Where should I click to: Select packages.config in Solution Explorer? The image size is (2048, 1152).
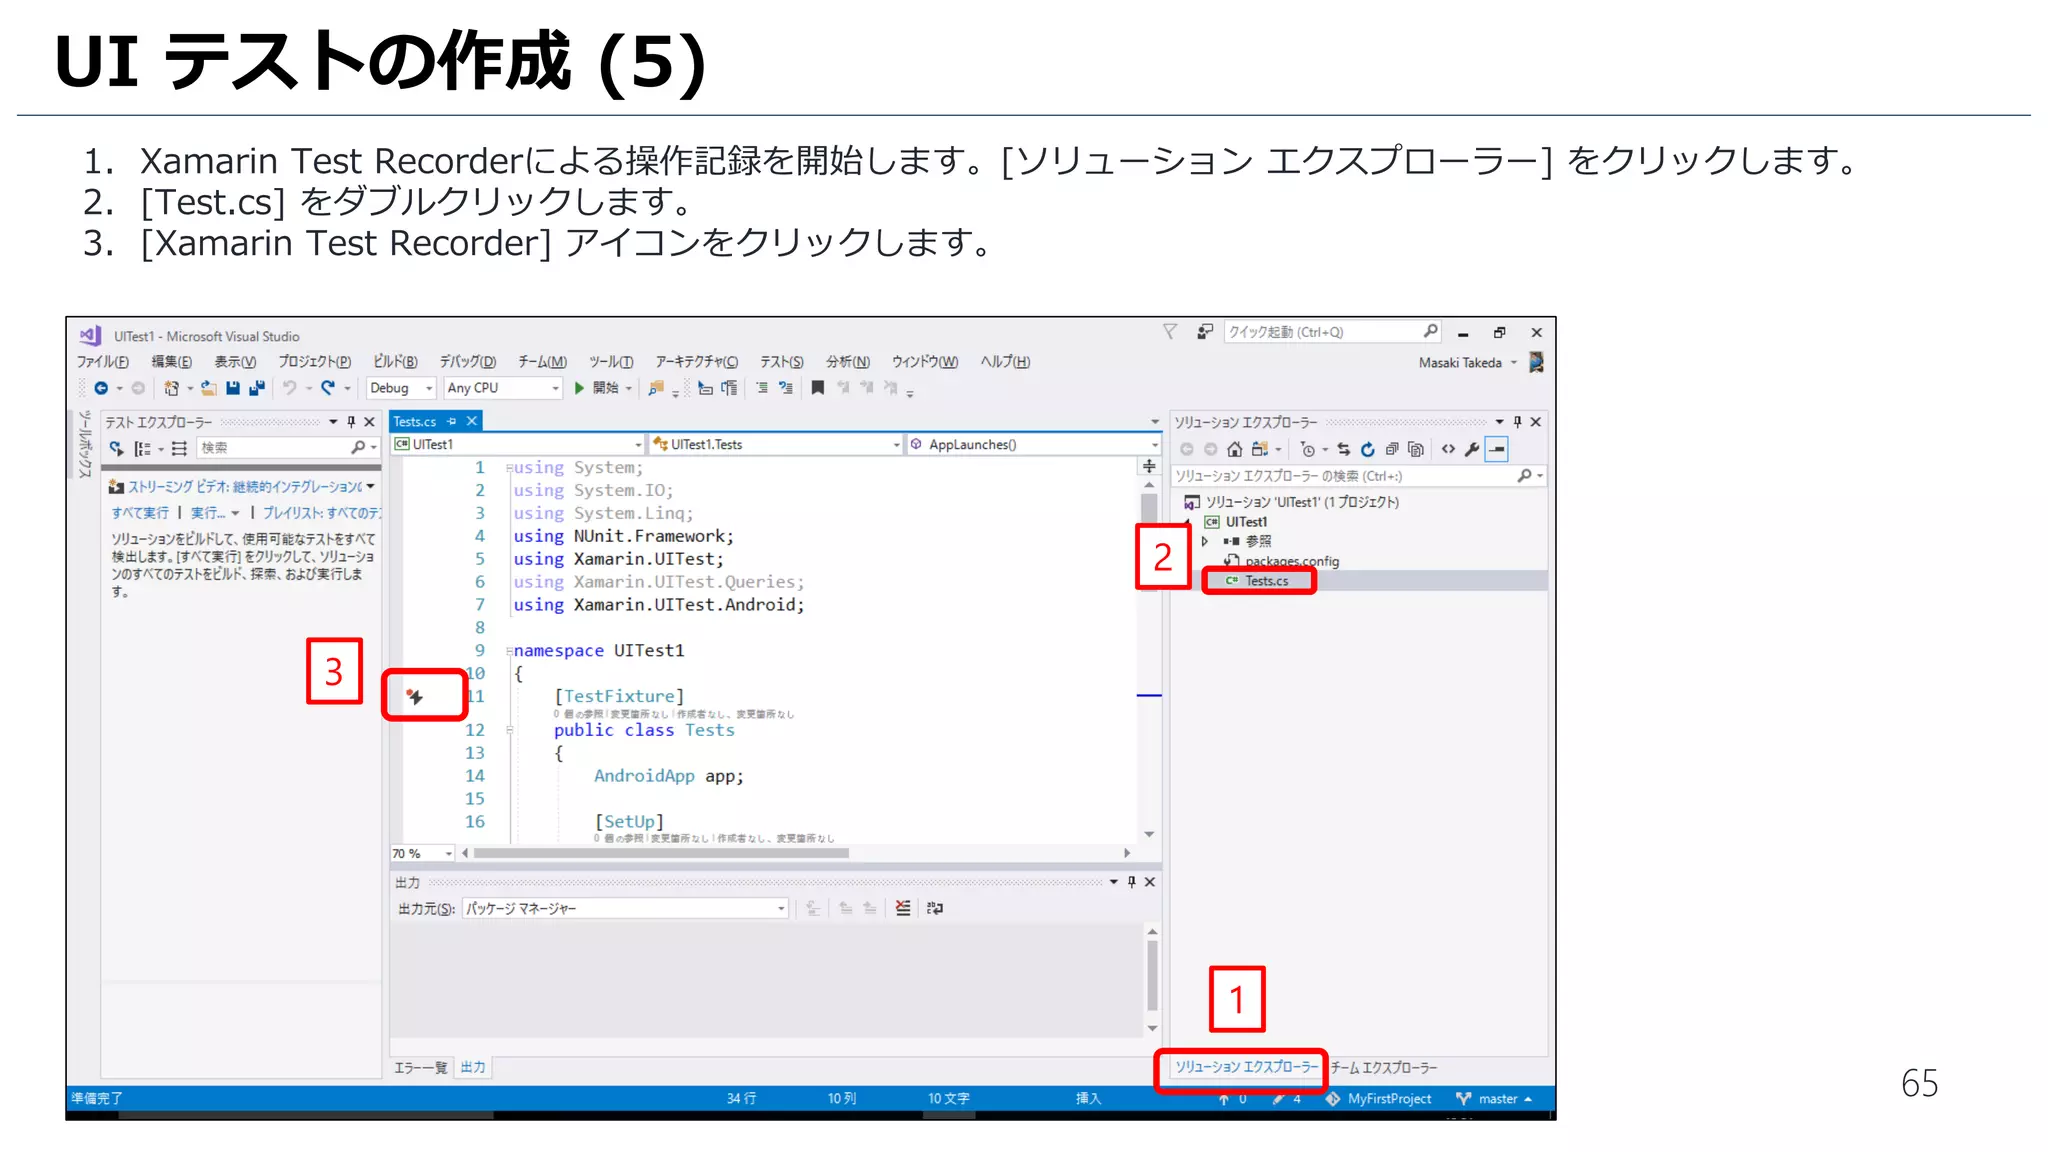pyautogui.click(x=1291, y=561)
